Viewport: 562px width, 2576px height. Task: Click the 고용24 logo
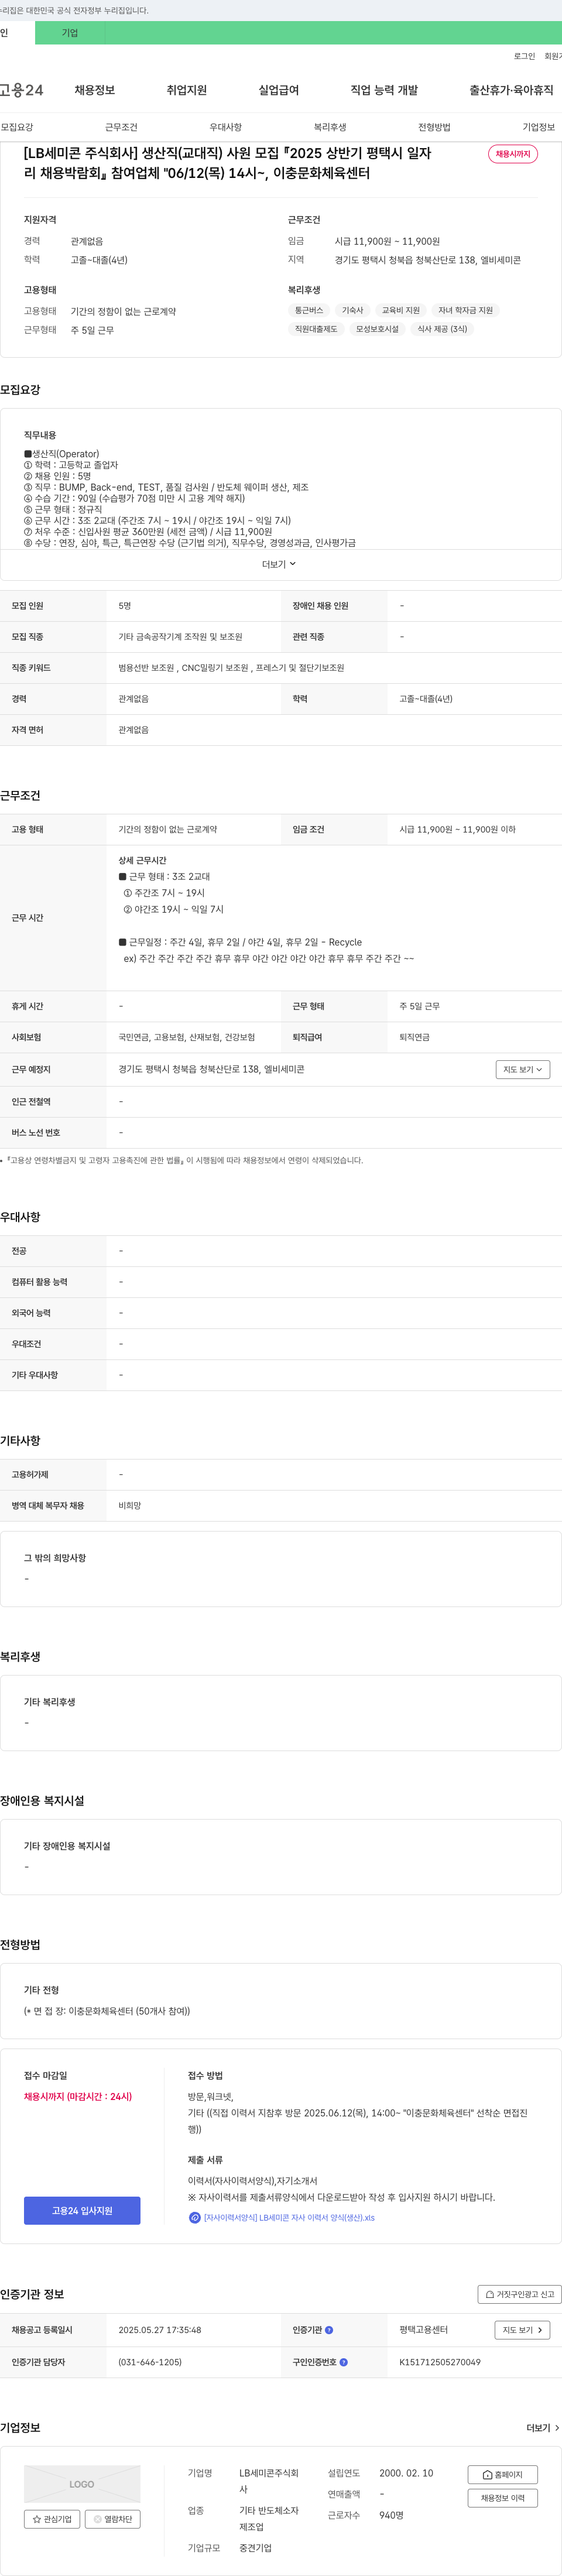(x=21, y=90)
